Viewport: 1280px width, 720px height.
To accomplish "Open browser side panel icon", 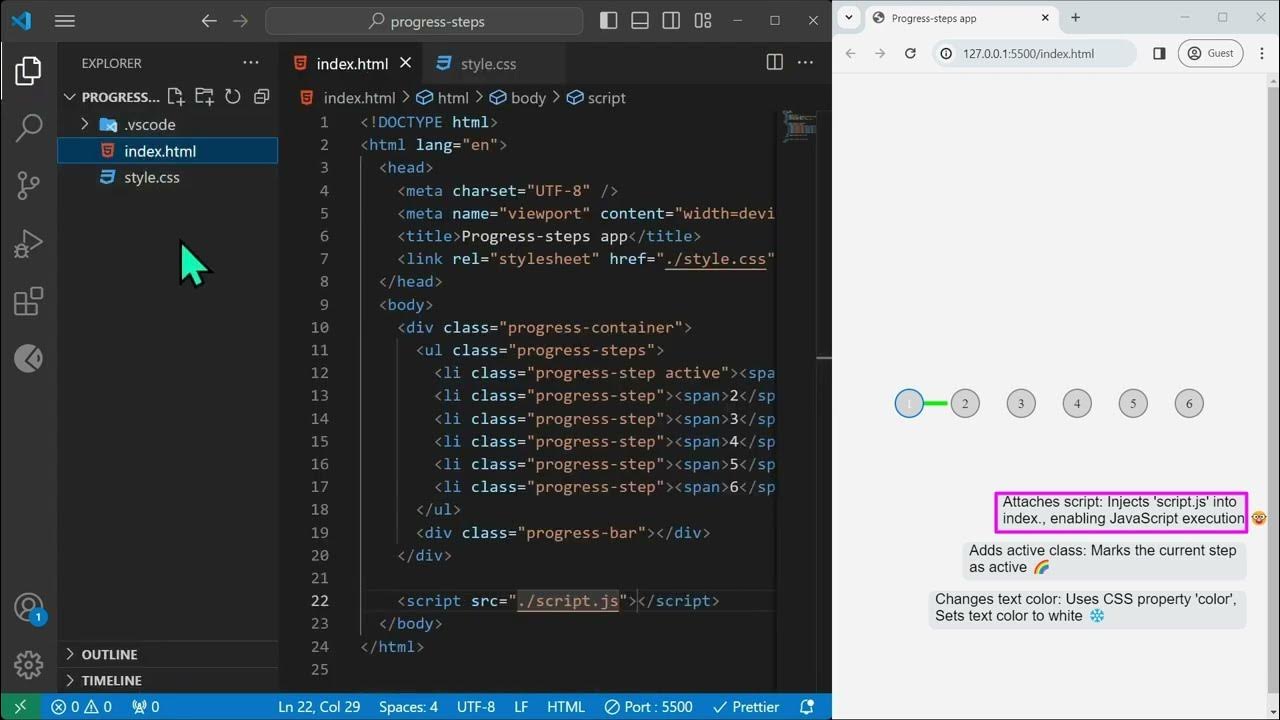I will pyautogui.click(x=1159, y=53).
